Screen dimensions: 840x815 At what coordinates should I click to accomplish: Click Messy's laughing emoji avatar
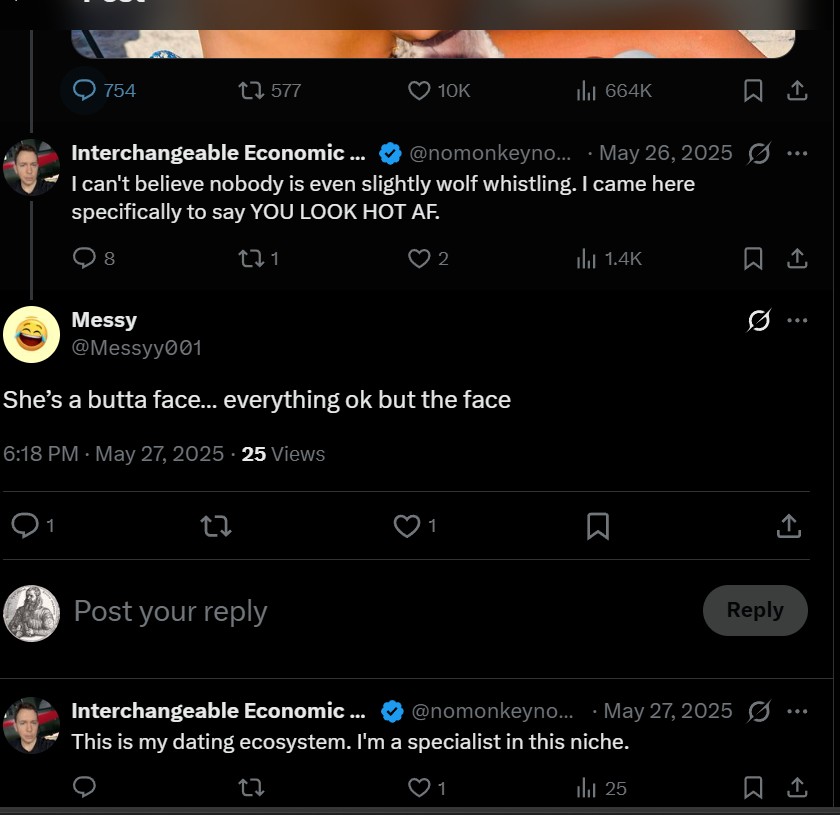click(x=31, y=334)
